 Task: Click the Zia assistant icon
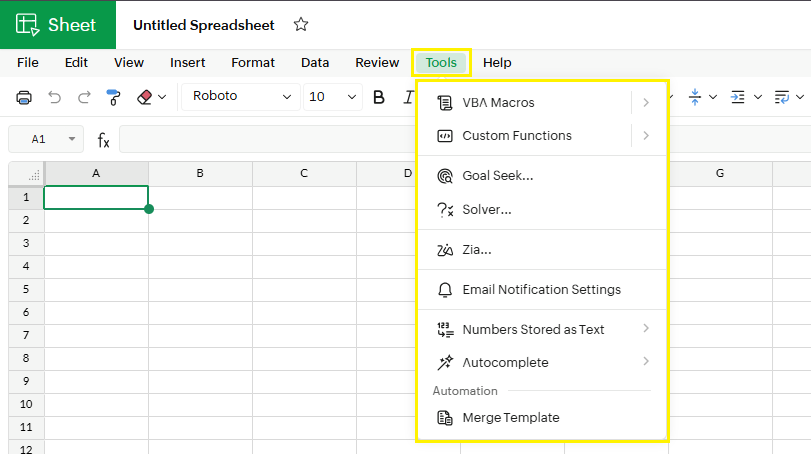coord(445,250)
